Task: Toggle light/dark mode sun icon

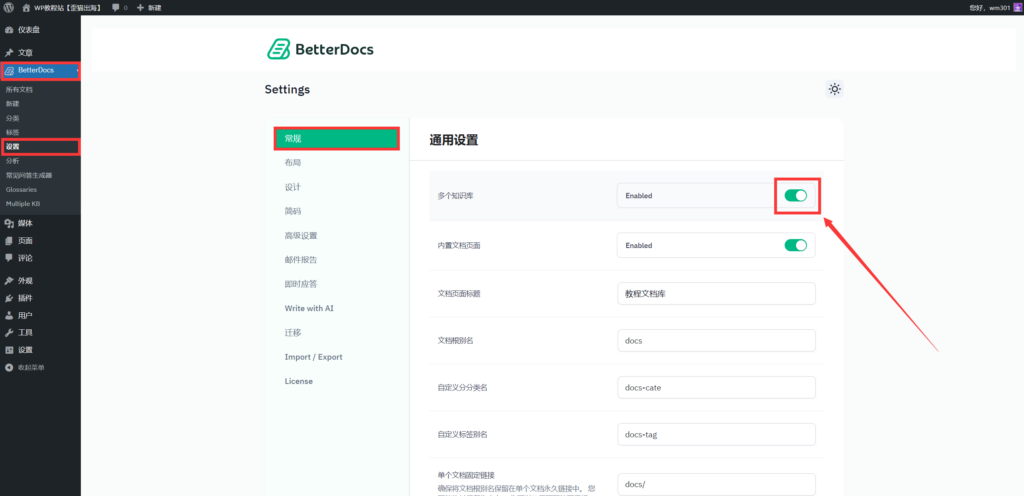Action: [x=834, y=89]
